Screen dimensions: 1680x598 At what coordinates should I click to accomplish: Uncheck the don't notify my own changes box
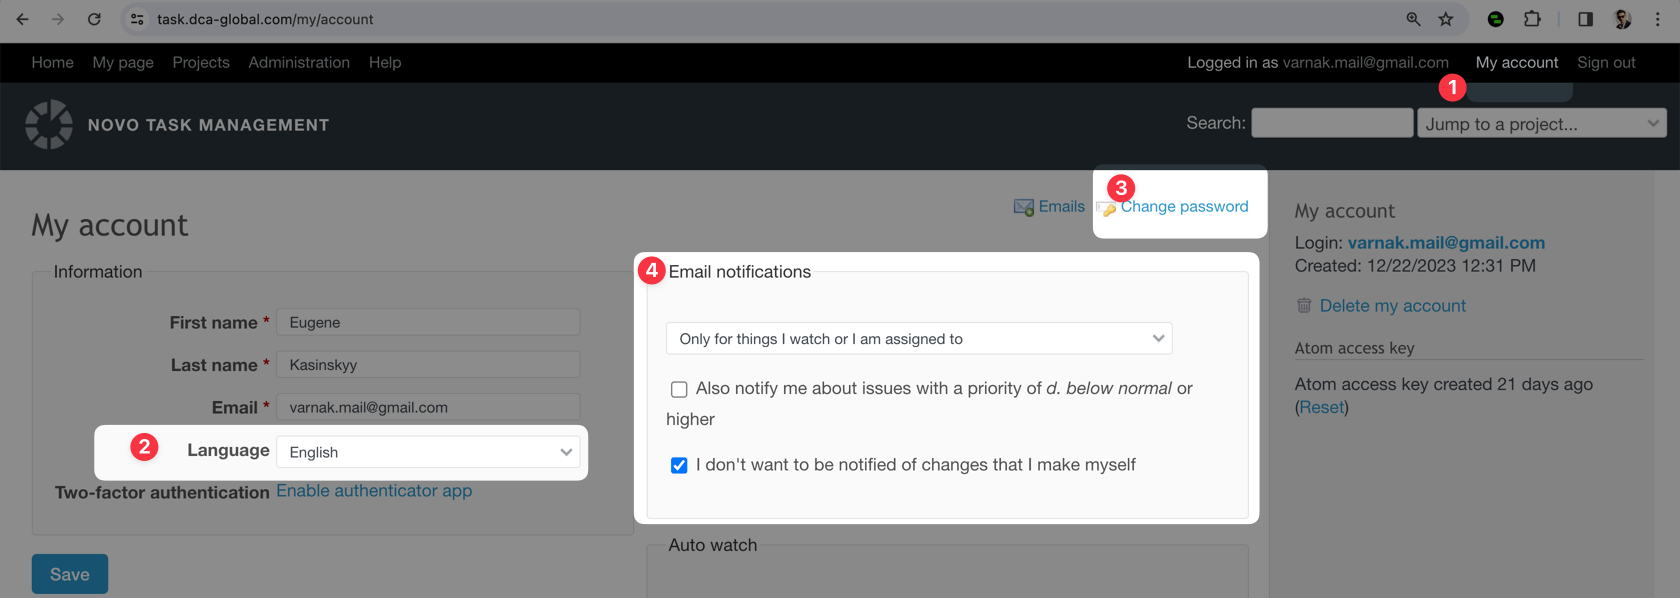pyautogui.click(x=679, y=466)
